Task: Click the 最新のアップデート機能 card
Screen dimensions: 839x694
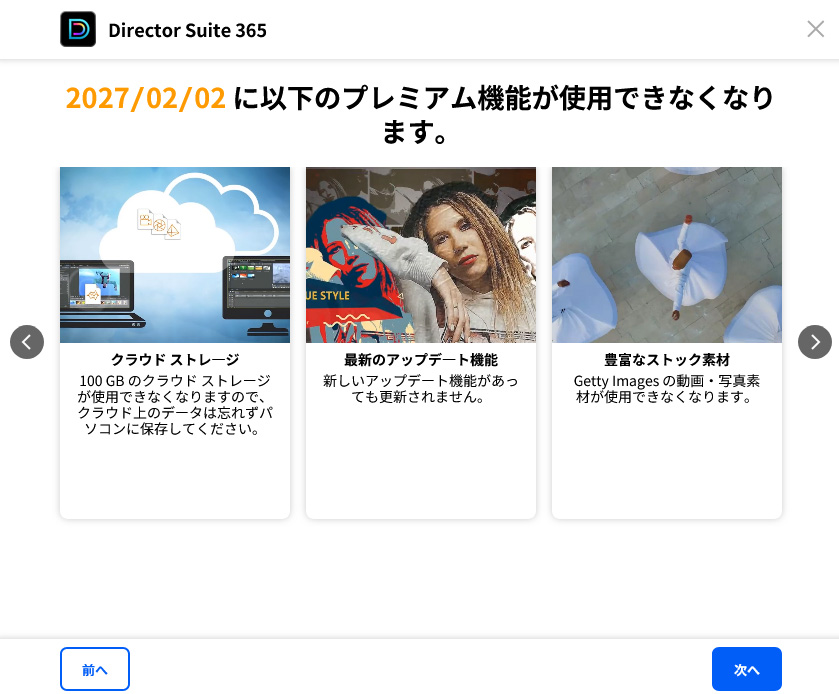Action: tap(420, 343)
